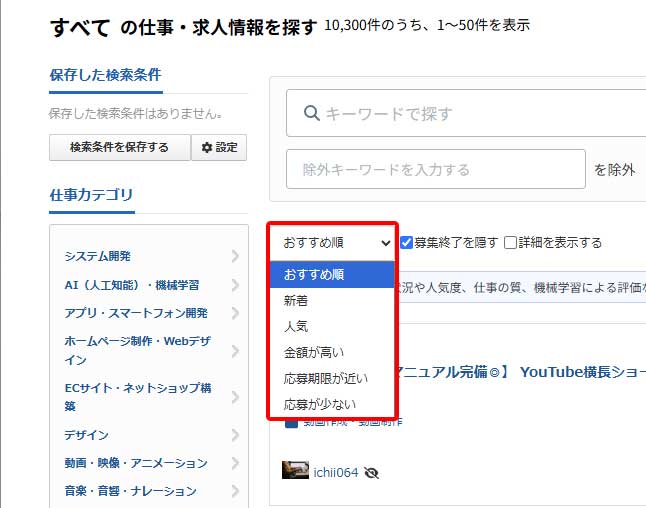646x508 pixels.
Task: Expand デザイン category chevron arrow
Action: coord(235,435)
